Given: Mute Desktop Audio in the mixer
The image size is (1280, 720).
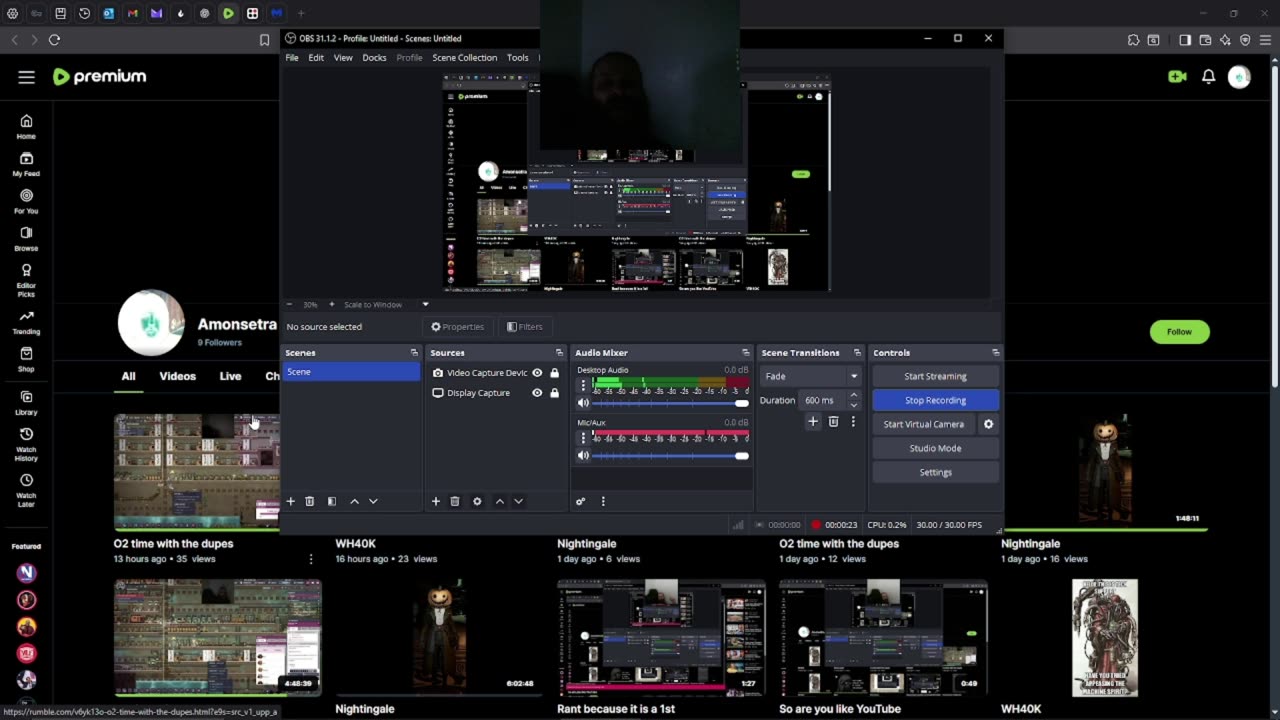Looking at the screenshot, I should [583, 403].
